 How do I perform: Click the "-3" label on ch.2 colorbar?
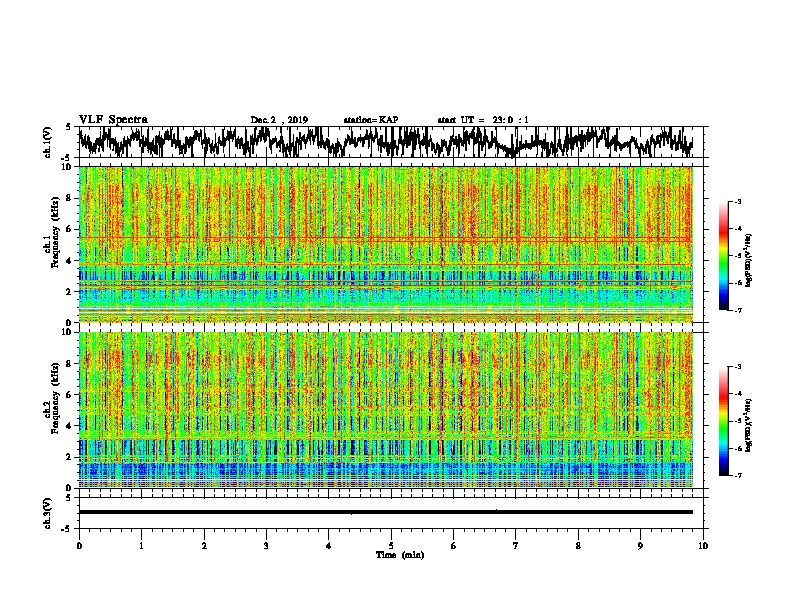(737, 367)
